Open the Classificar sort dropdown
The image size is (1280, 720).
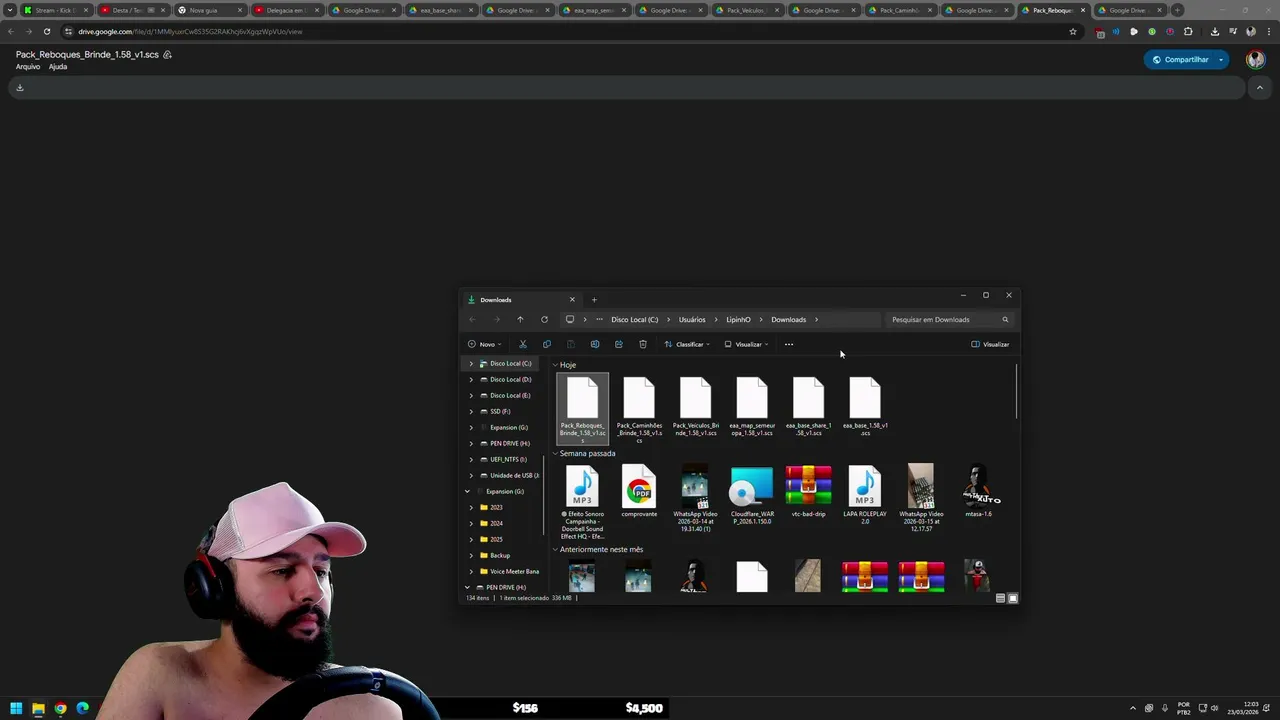(x=687, y=344)
